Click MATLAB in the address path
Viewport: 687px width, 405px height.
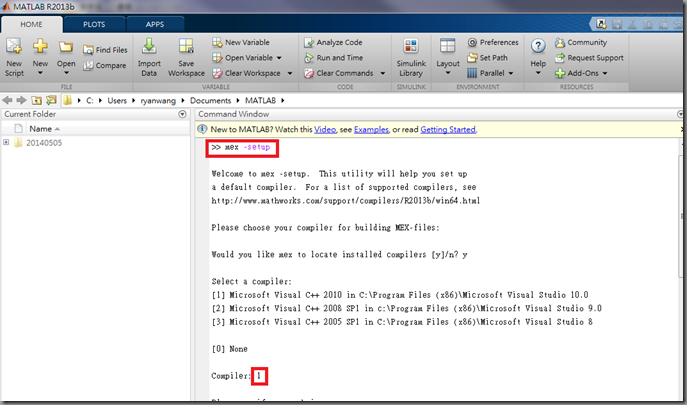click(260, 101)
